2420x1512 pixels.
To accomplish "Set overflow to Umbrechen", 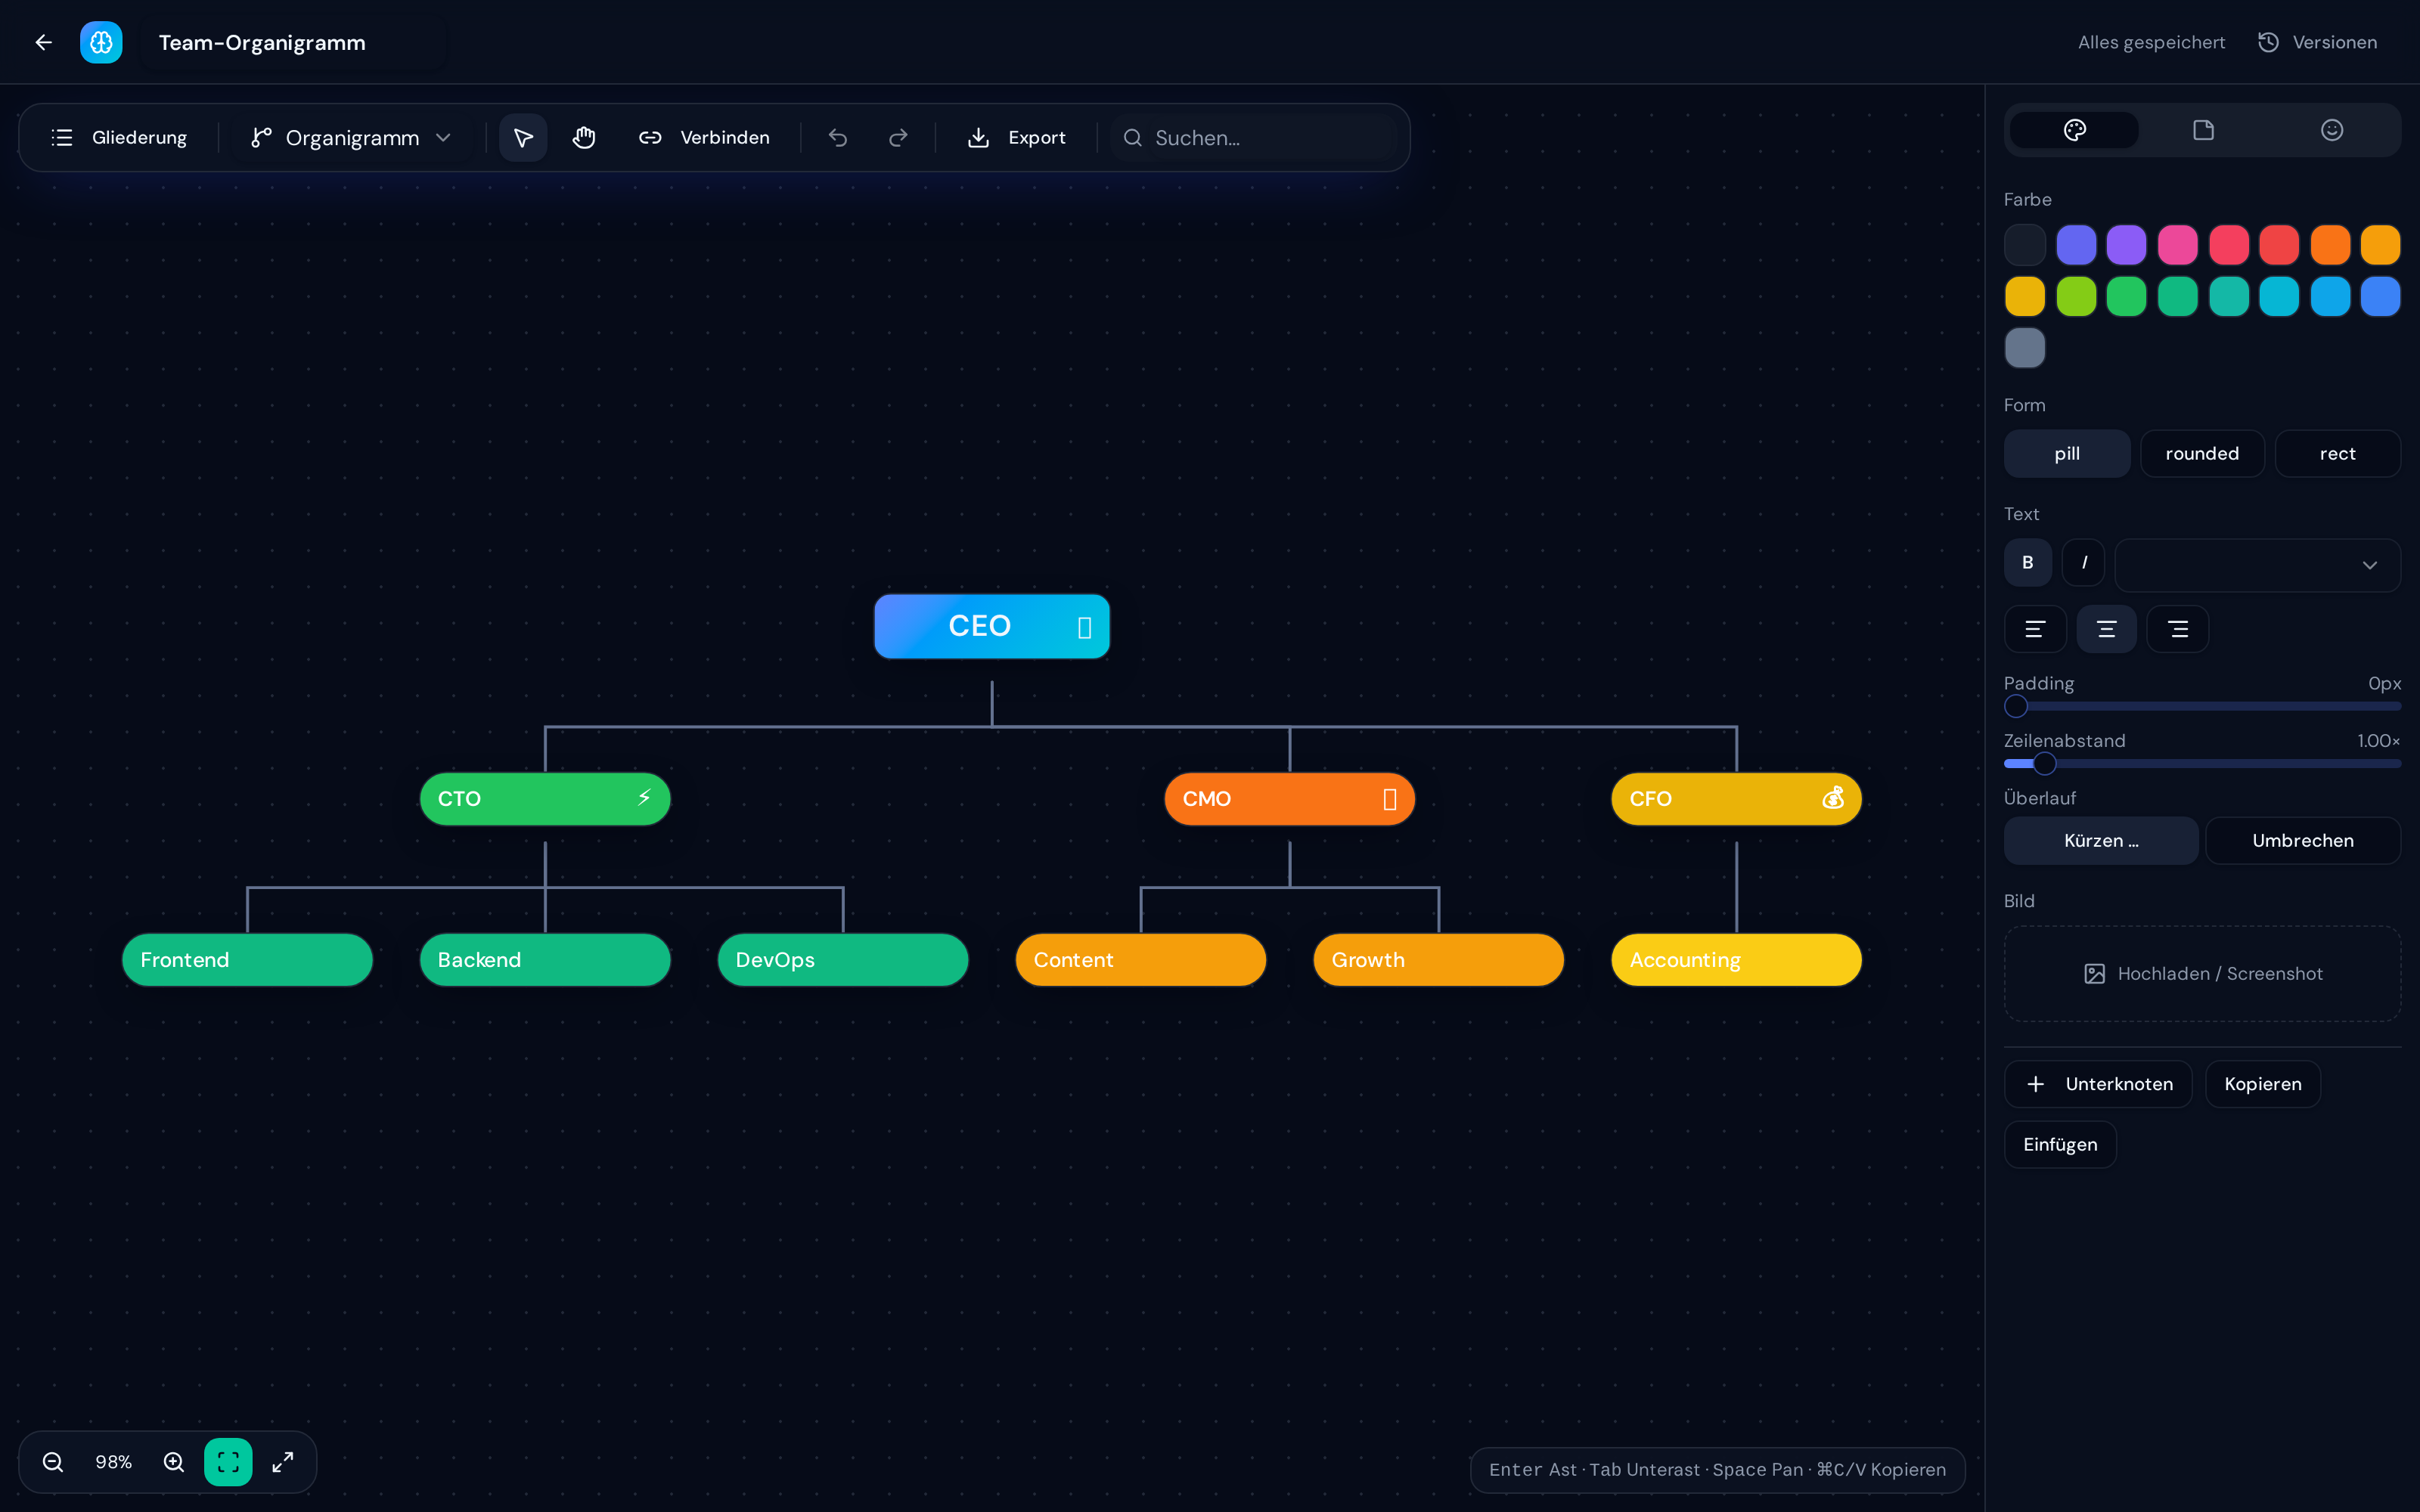I will coord(2302,841).
